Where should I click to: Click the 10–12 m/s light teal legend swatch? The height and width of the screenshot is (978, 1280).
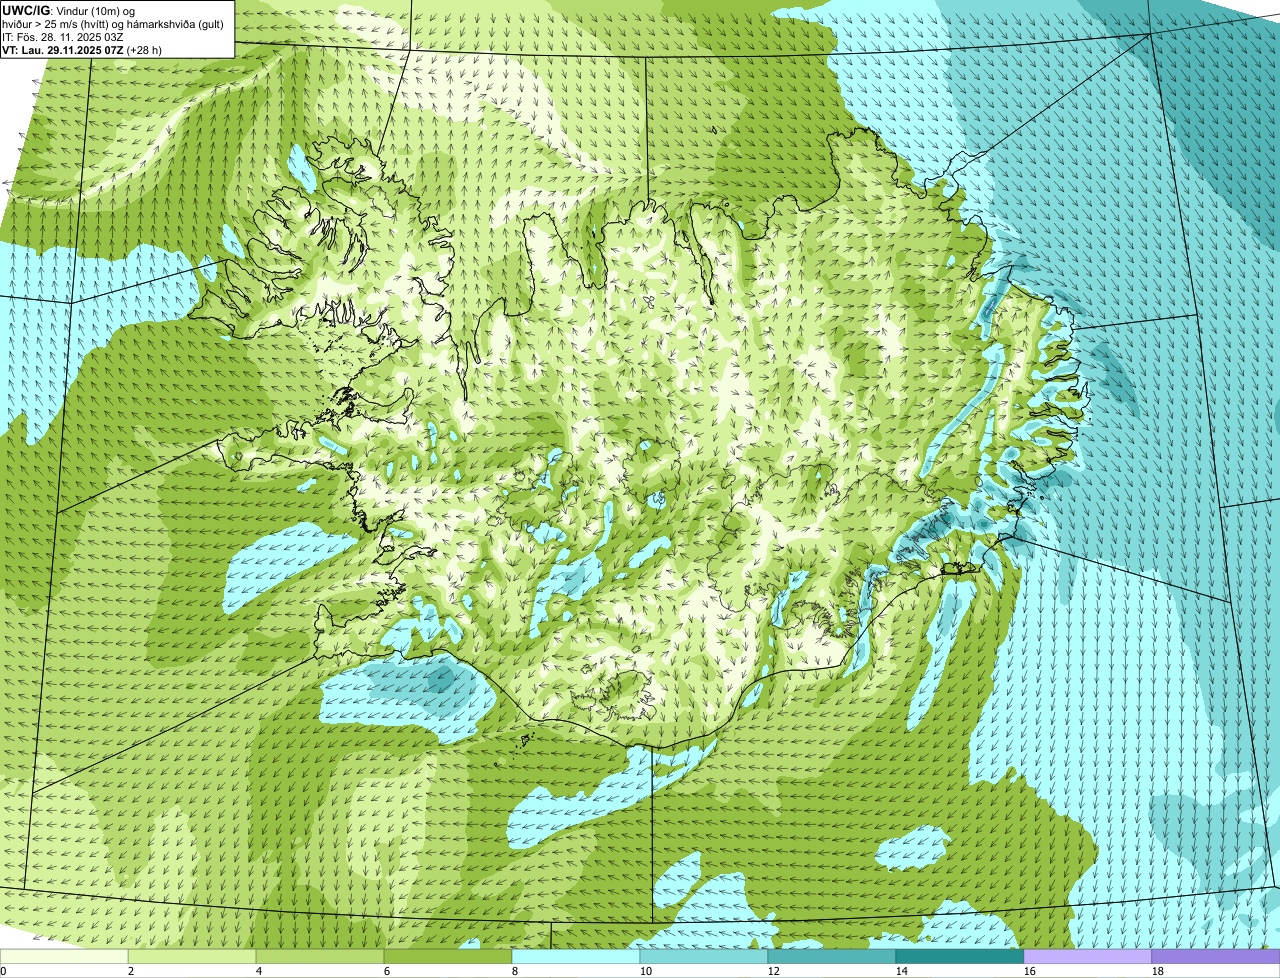(704, 956)
